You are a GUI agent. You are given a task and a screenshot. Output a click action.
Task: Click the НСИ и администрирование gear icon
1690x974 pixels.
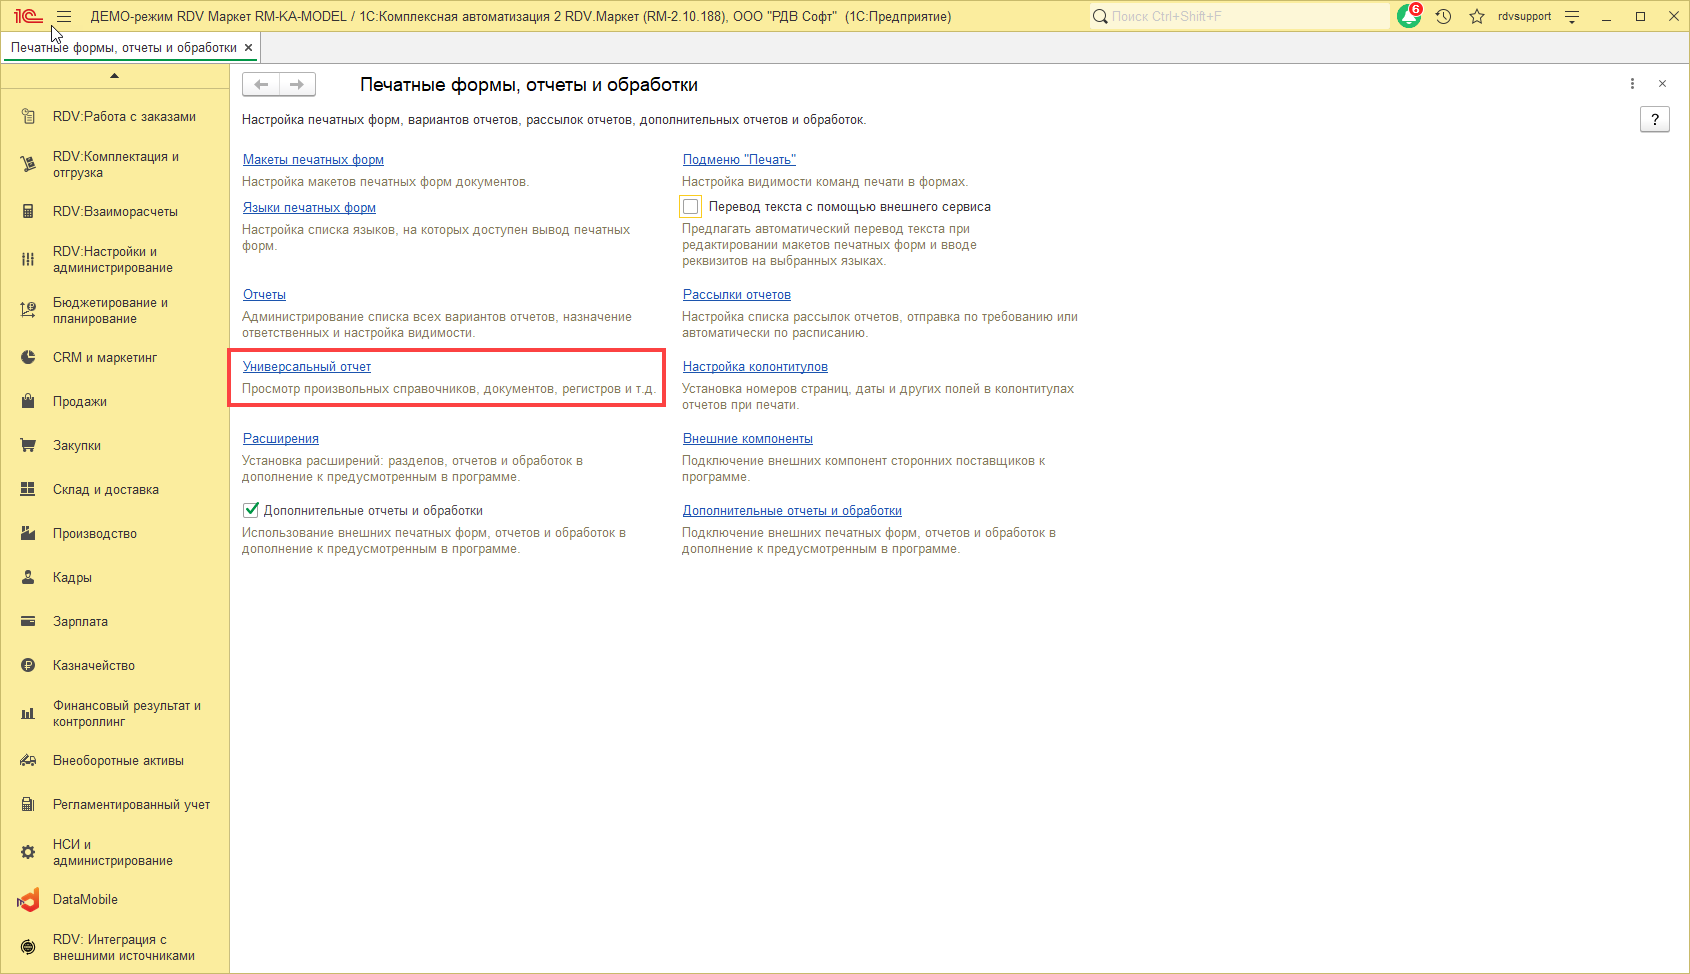[28, 853]
